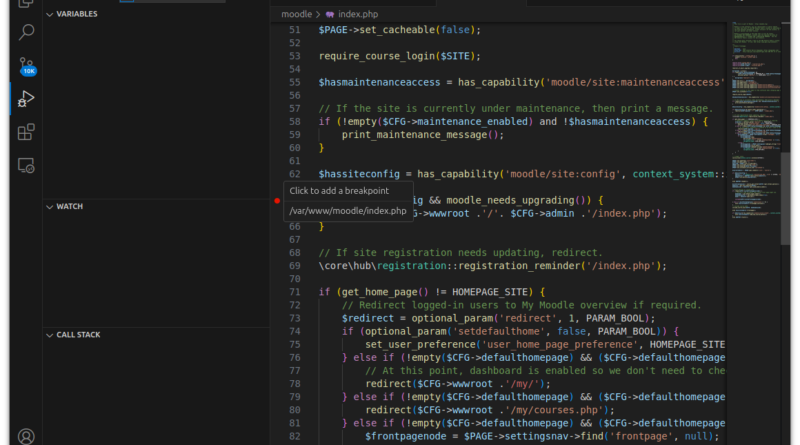Open the Explorer view at top of activity bar
Viewport: 800px width, 445px height.
[x=26, y=3]
